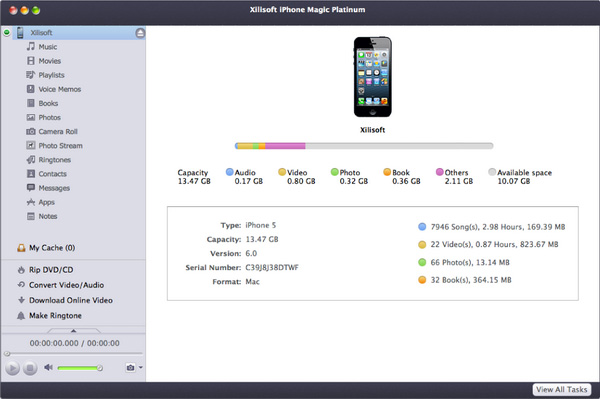600x399 pixels.
Task: Click the Rip DVD/CD flame icon
Action: (x=21, y=270)
